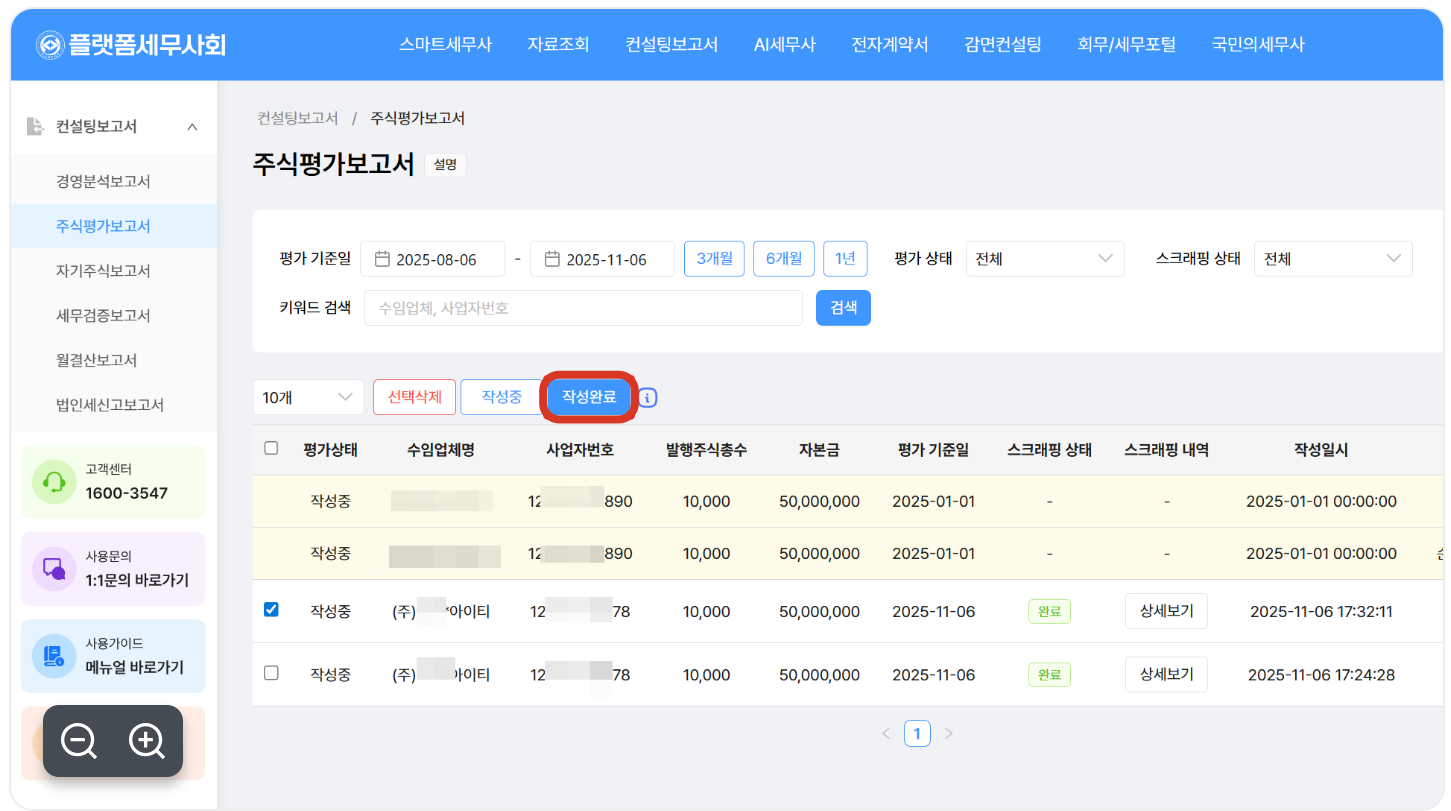The height and width of the screenshot is (811, 1451).
Task: Click the 스크래핑 내역 column header
Action: [1166, 450]
